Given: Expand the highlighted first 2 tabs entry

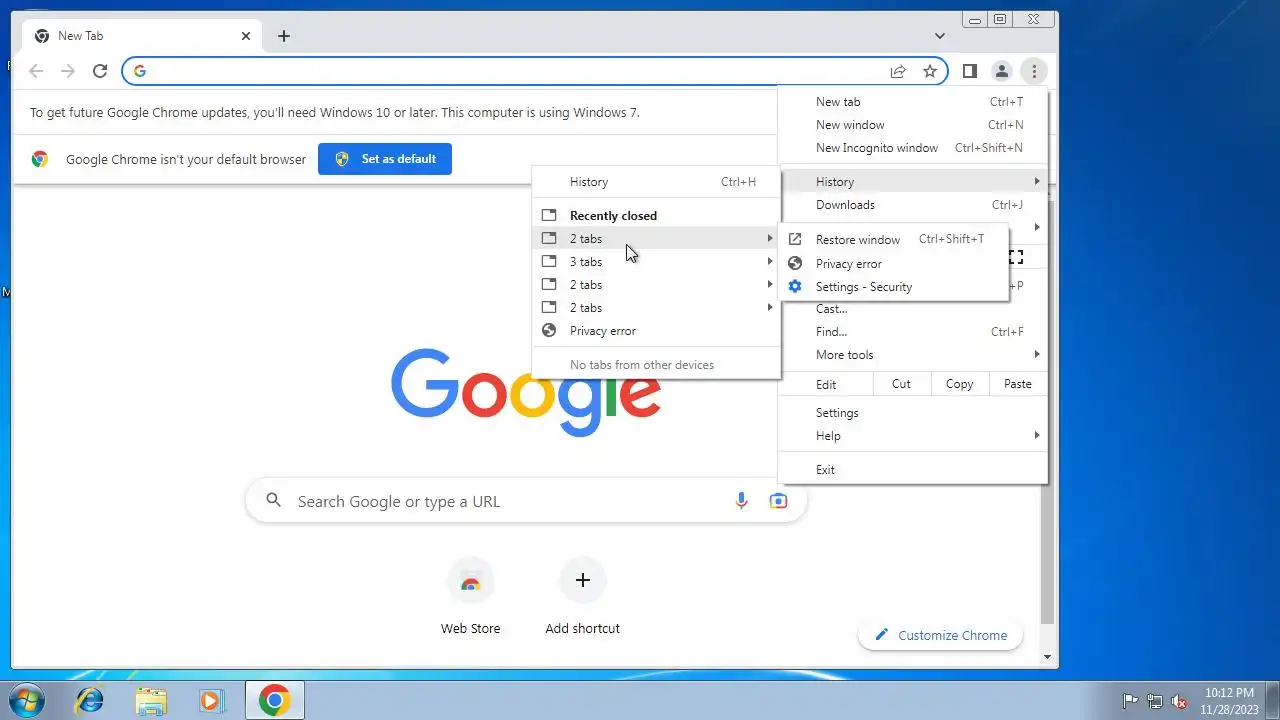Looking at the screenshot, I should click(x=656, y=239).
